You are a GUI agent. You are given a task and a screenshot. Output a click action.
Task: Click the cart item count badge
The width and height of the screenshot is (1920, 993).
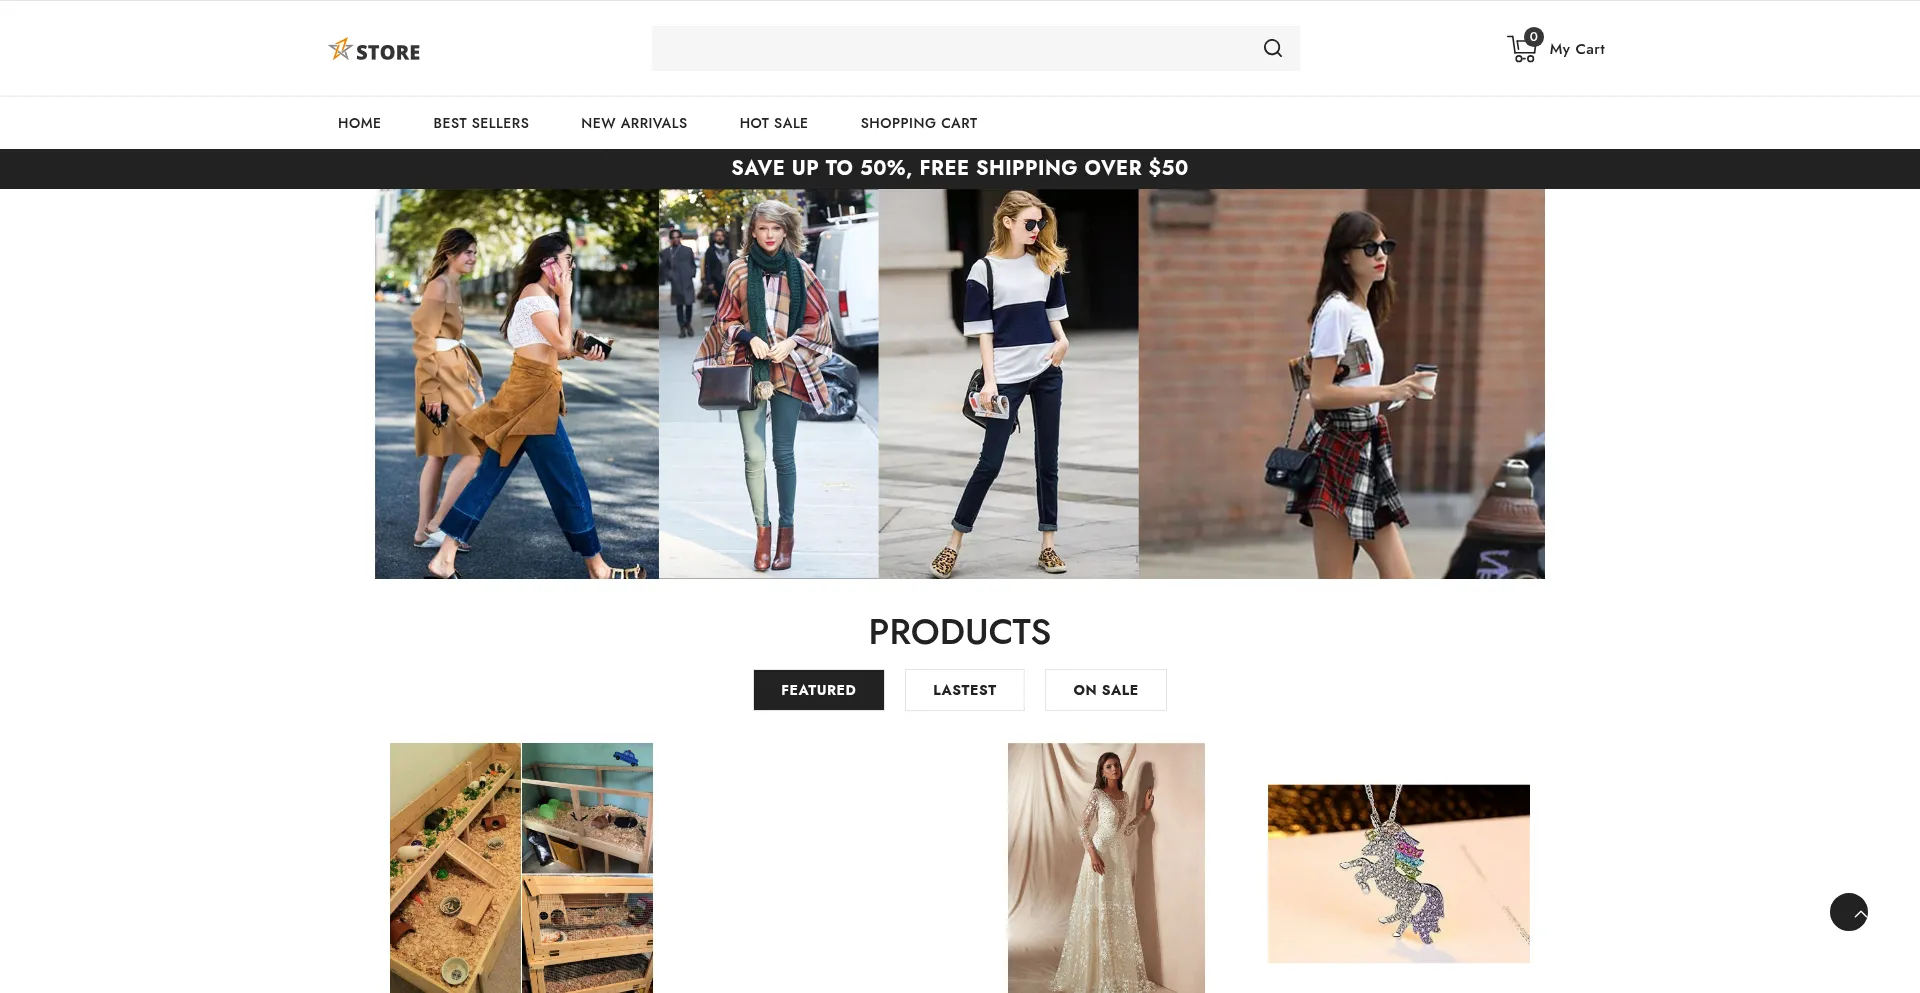pyautogui.click(x=1533, y=37)
